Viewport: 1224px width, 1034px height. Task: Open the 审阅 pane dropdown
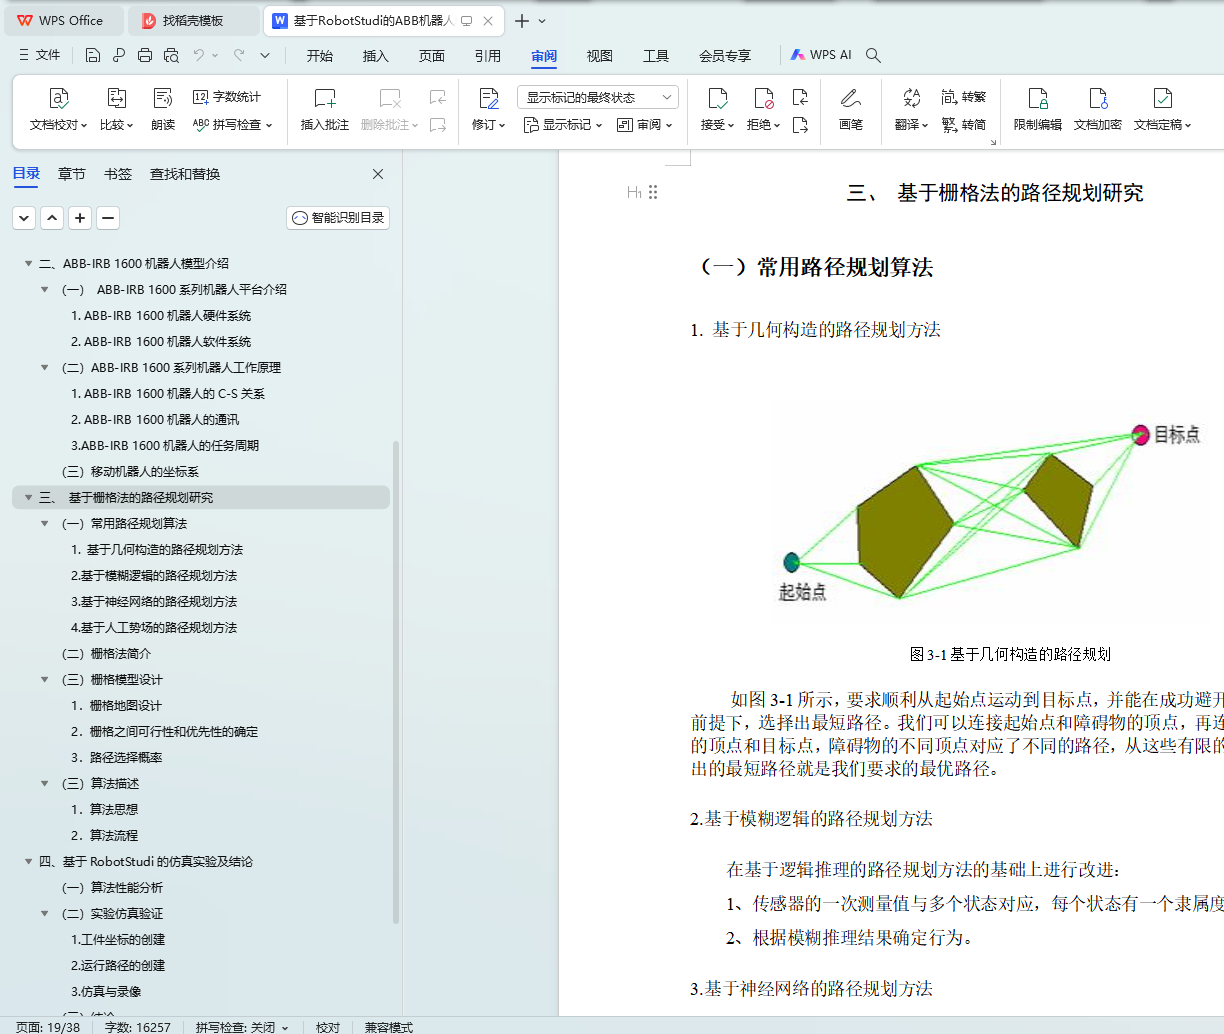[x=645, y=125]
